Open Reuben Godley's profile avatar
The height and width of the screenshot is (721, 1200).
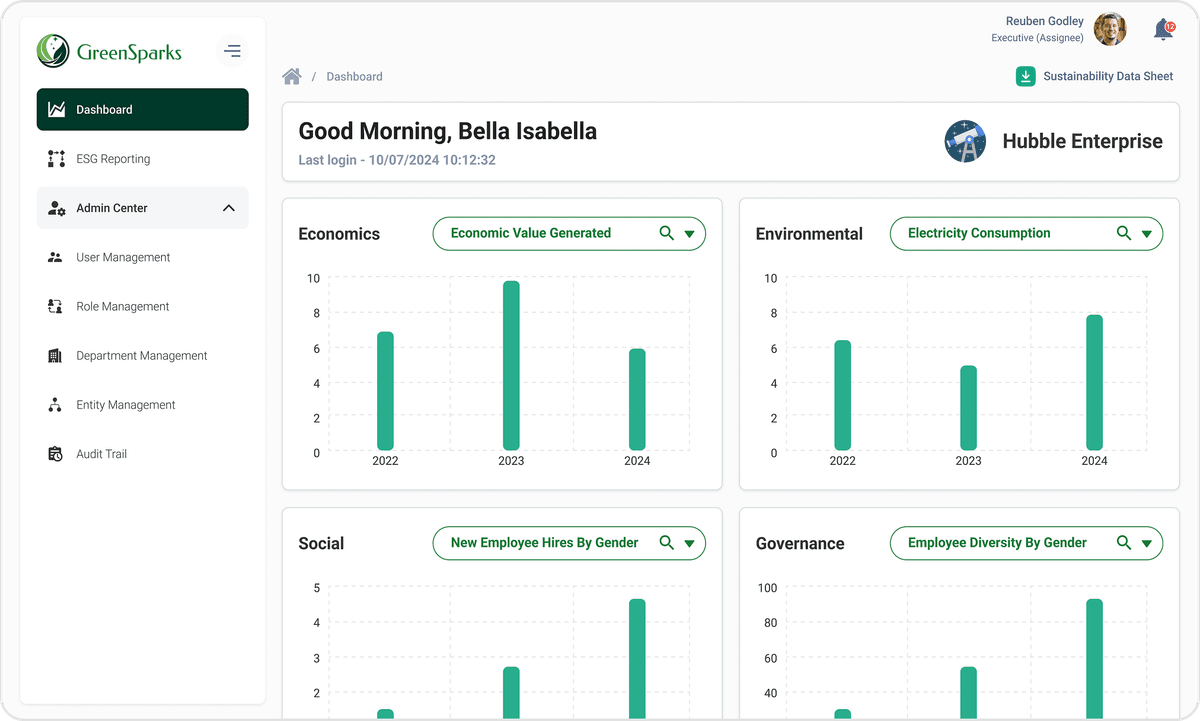1110,29
